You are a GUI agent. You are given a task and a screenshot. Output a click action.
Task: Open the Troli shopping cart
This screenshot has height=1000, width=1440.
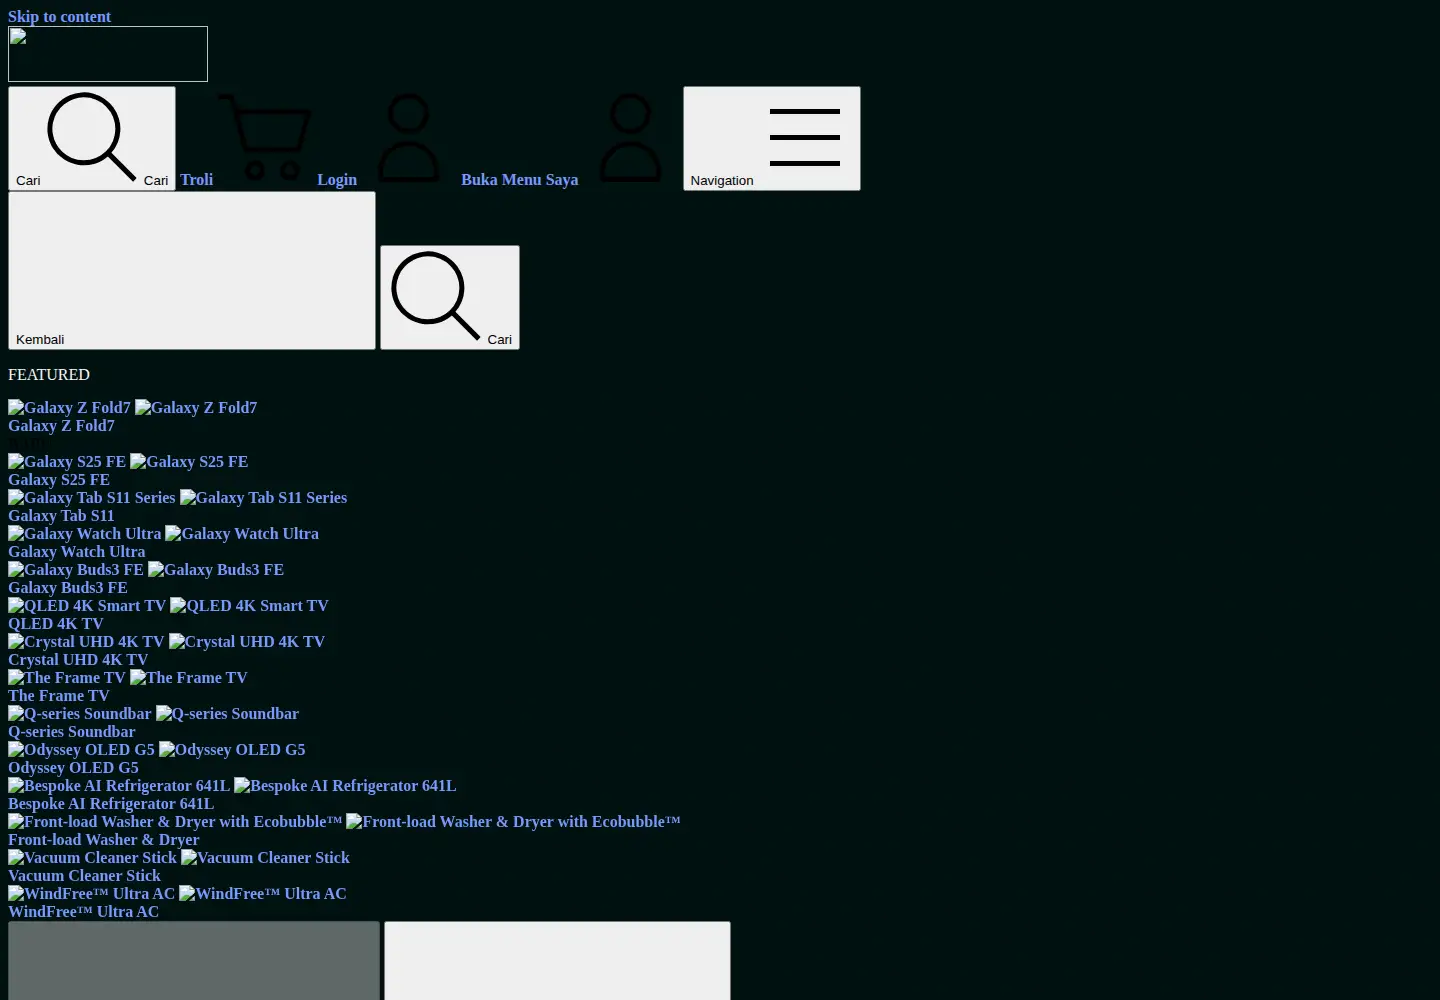coord(246,138)
